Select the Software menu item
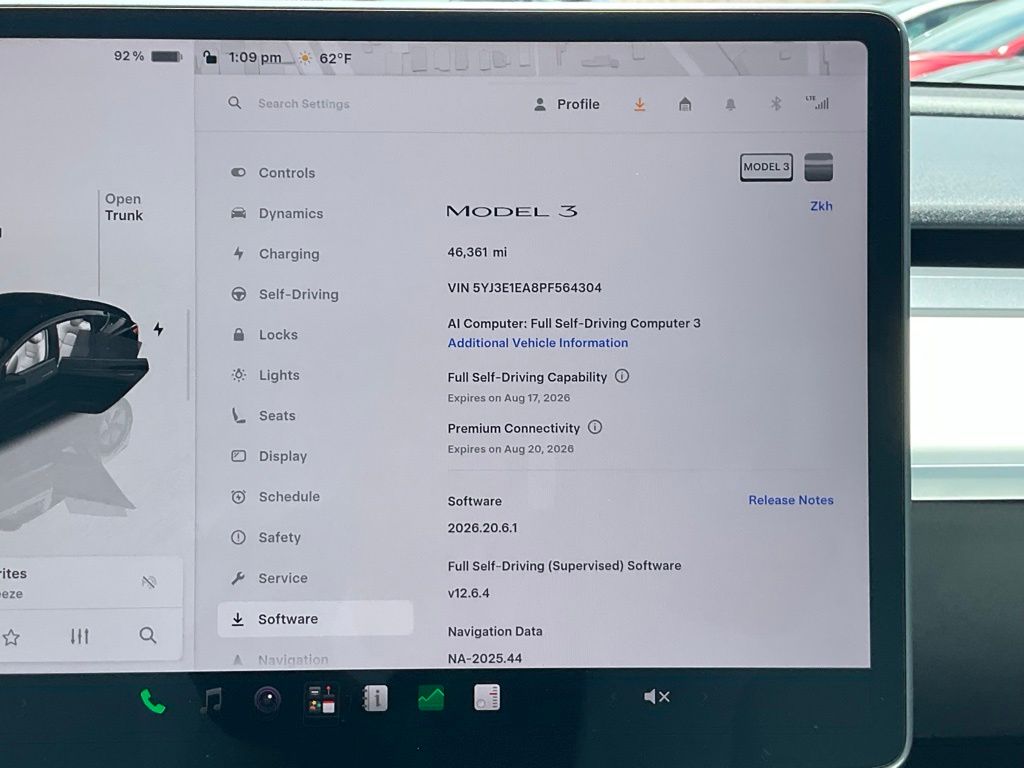The image size is (1024, 768). click(315, 618)
